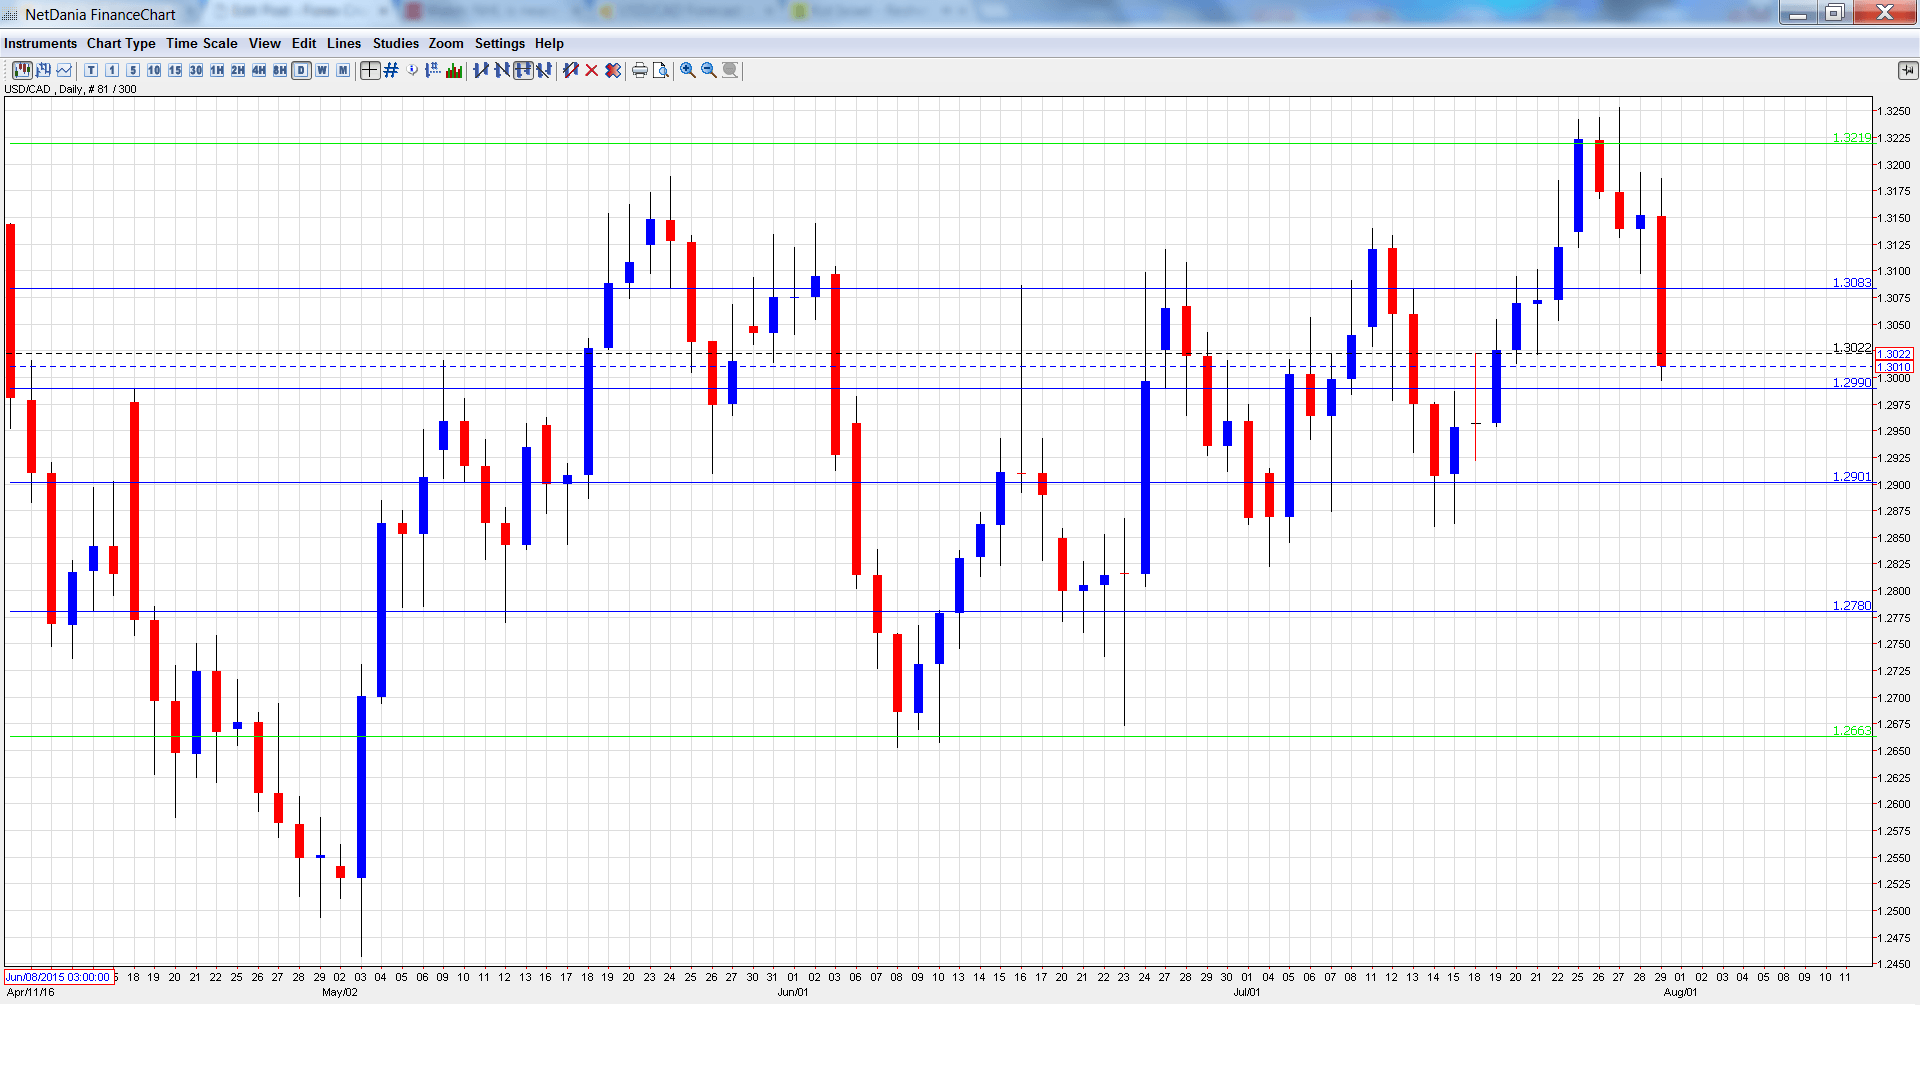The width and height of the screenshot is (1920, 1080).
Task: Open the Time Scale menu
Action: coord(202,43)
